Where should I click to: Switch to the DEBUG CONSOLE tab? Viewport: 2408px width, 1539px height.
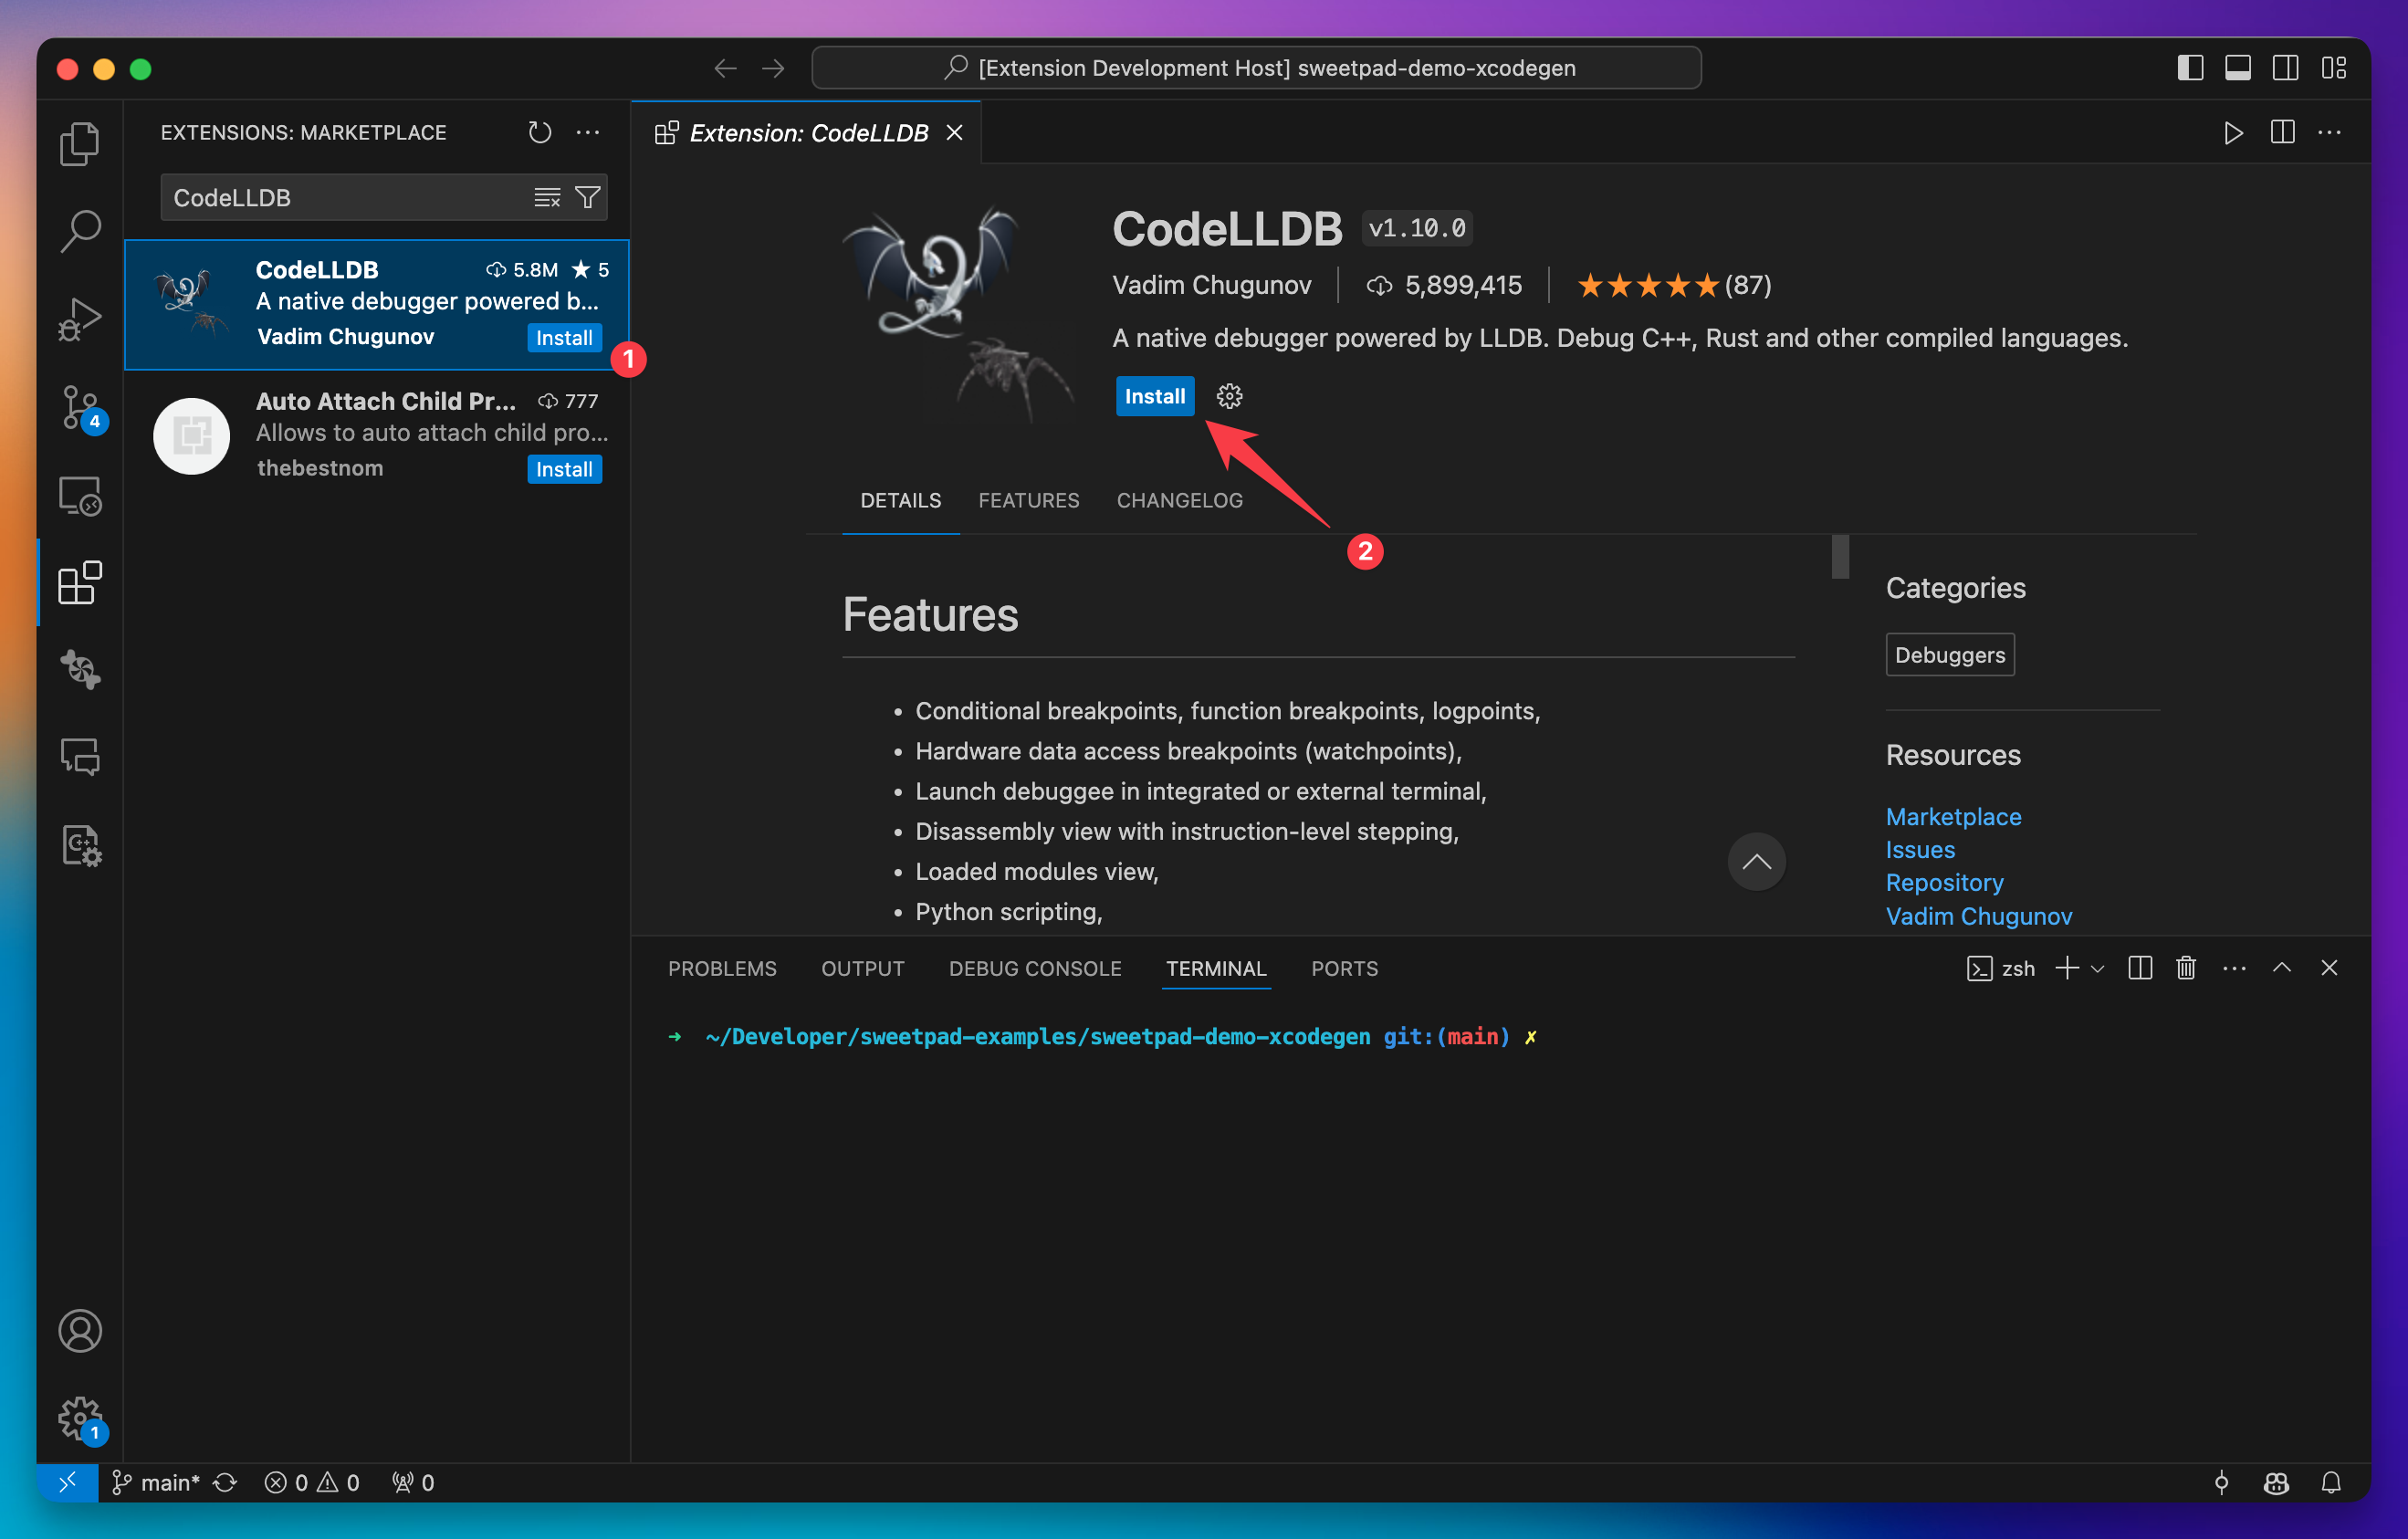point(1035,968)
